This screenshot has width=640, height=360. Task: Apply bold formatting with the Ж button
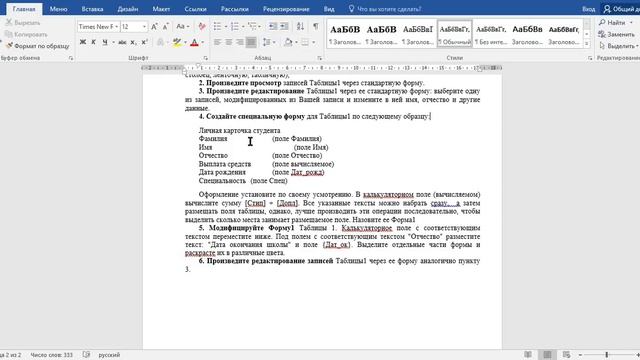pos(83,42)
